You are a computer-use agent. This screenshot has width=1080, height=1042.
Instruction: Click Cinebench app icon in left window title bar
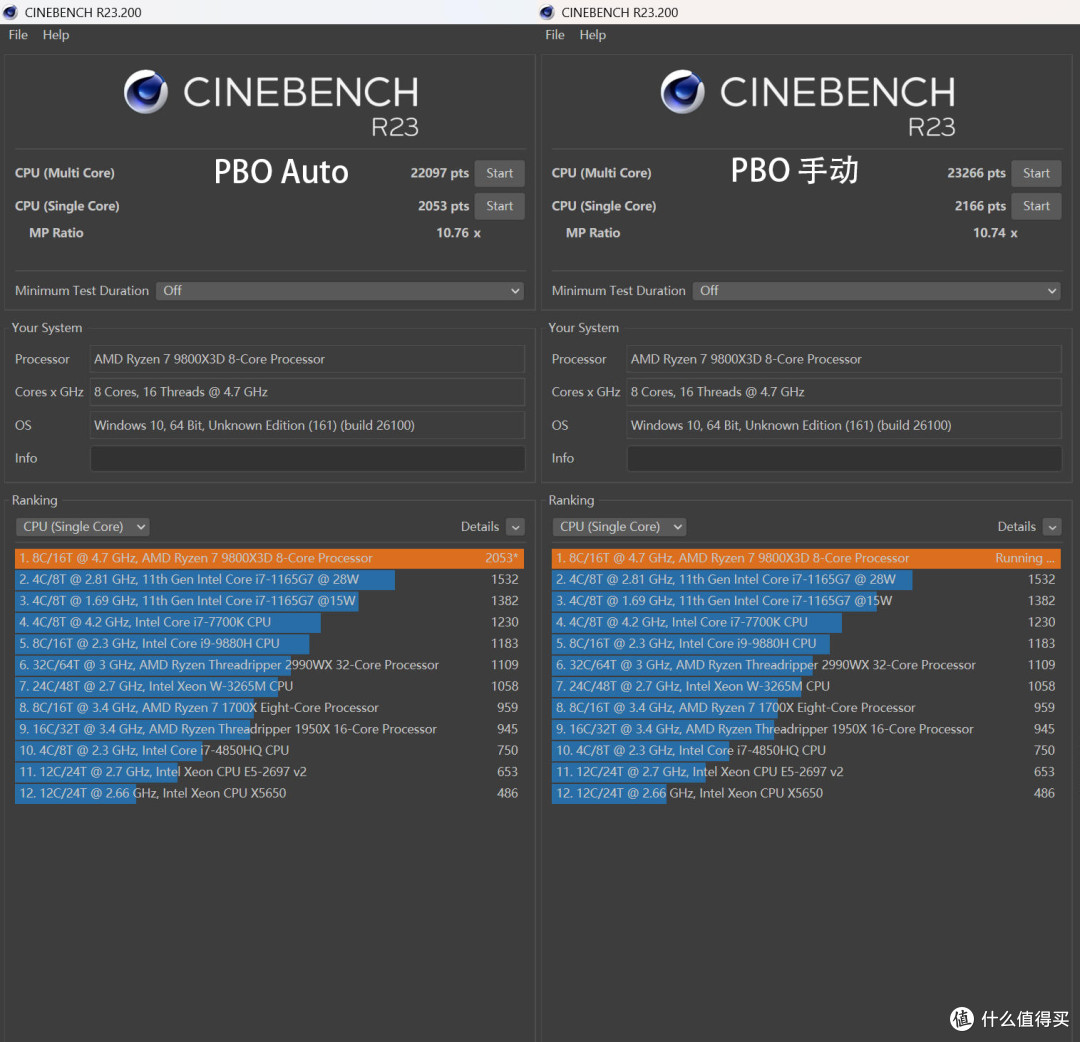(x=10, y=12)
